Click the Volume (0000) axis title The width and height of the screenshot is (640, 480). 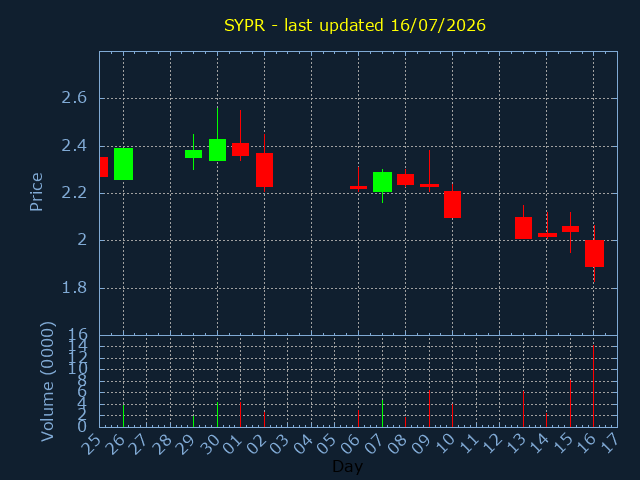(x=47, y=382)
